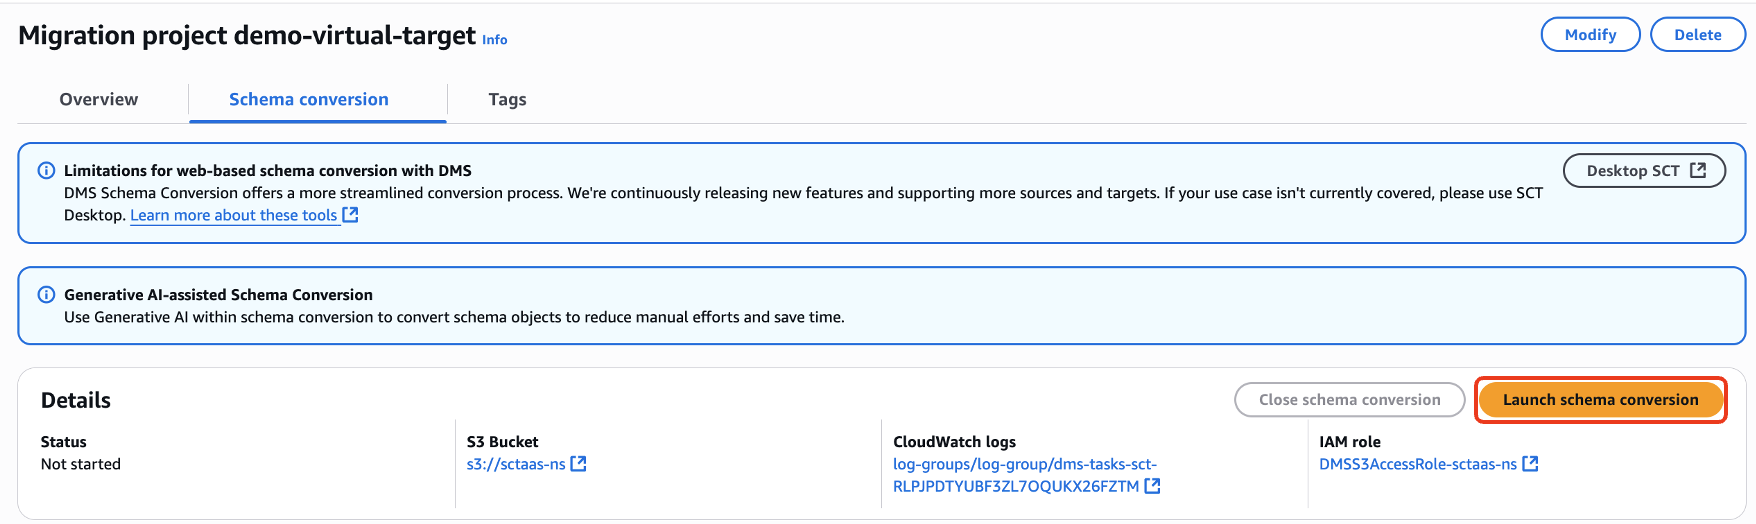Click the 'CloudWatch logs' label
This screenshot has width=1756, height=524.
click(x=954, y=442)
